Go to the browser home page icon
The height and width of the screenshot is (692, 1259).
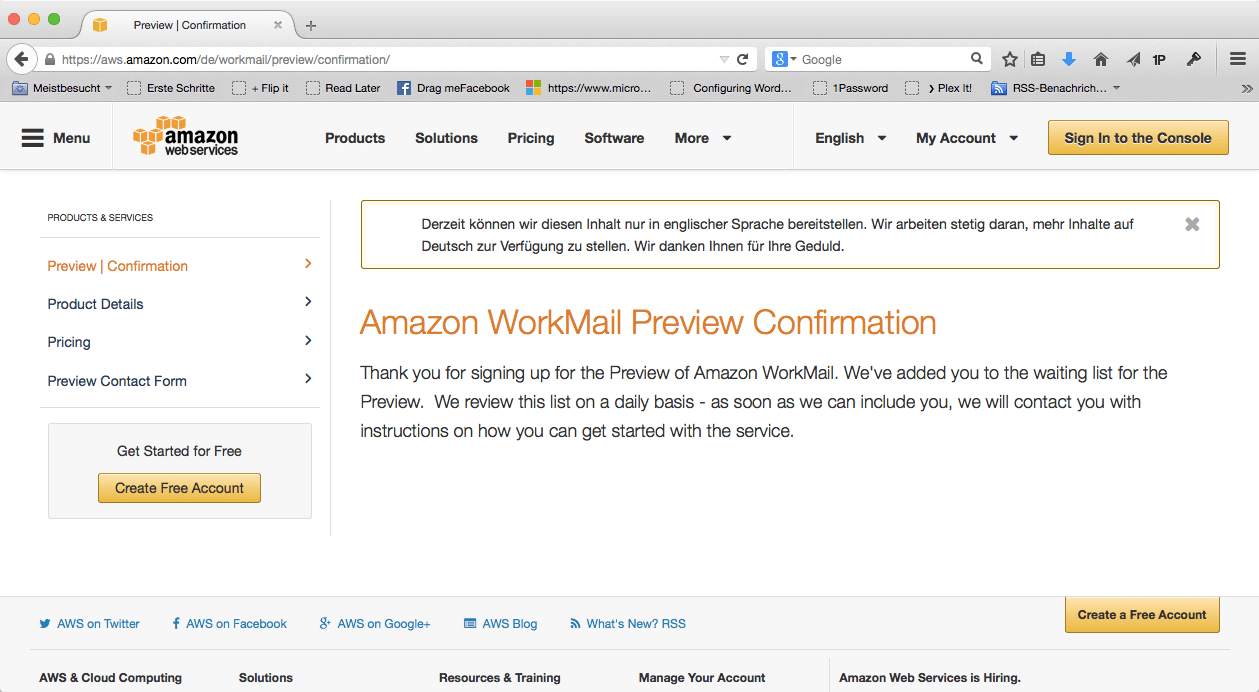click(x=1101, y=59)
